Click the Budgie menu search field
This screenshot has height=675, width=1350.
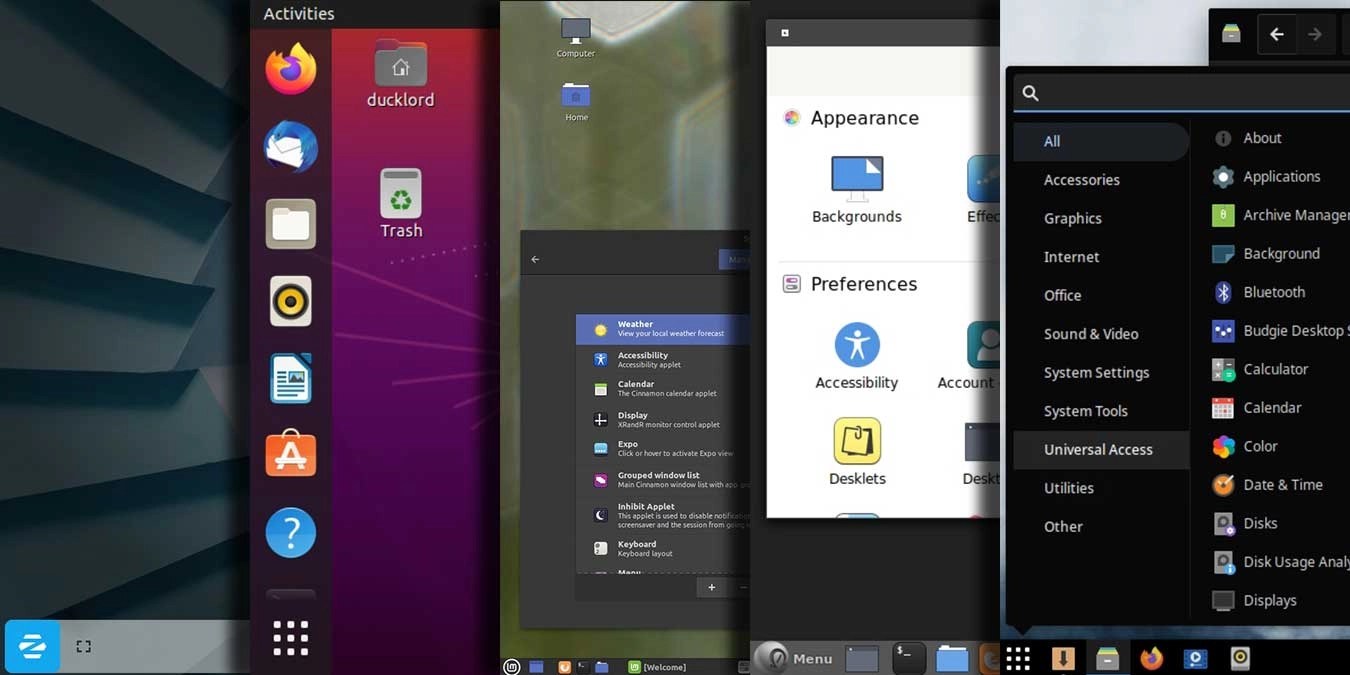[x=1181, y=93]
